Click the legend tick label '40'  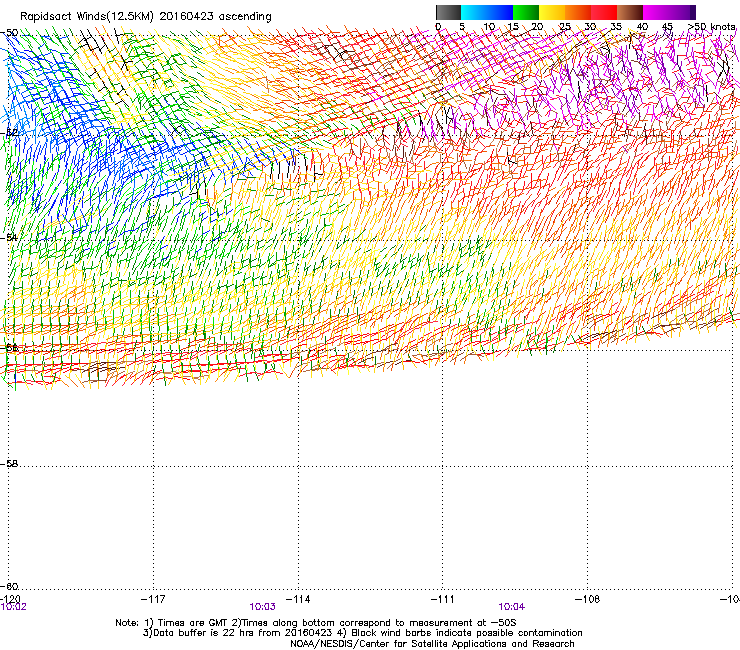tap(643, 27)
